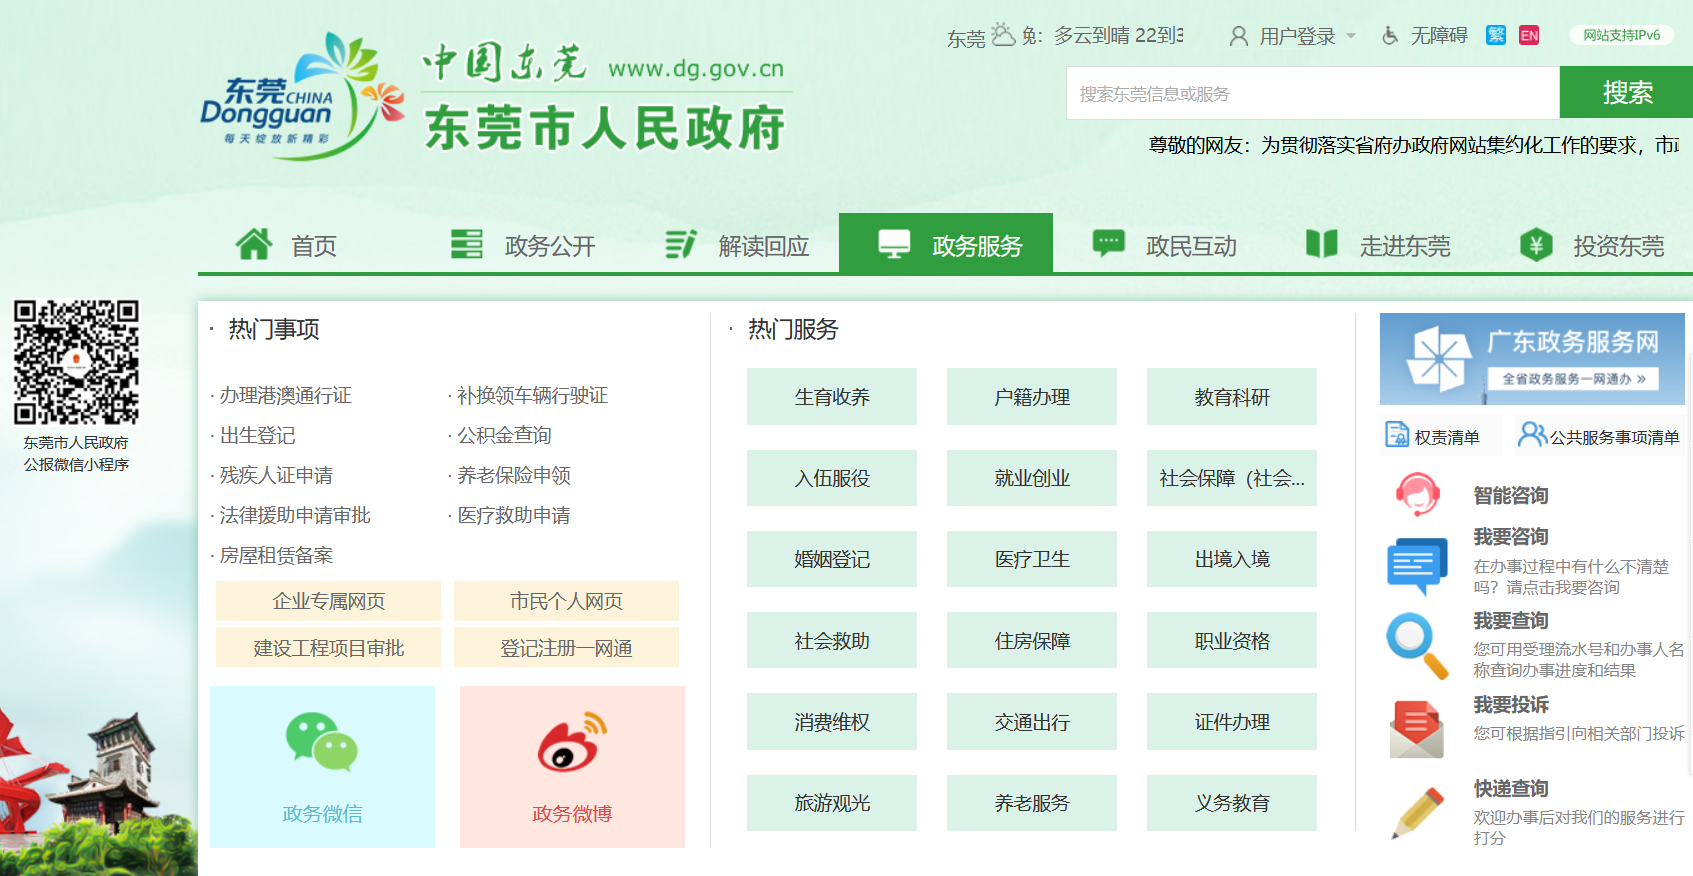Focus the 搜索东莞信息或服务 search field
The width and height of the screenshot is (1693, 876).
(x=1312, y=93)
